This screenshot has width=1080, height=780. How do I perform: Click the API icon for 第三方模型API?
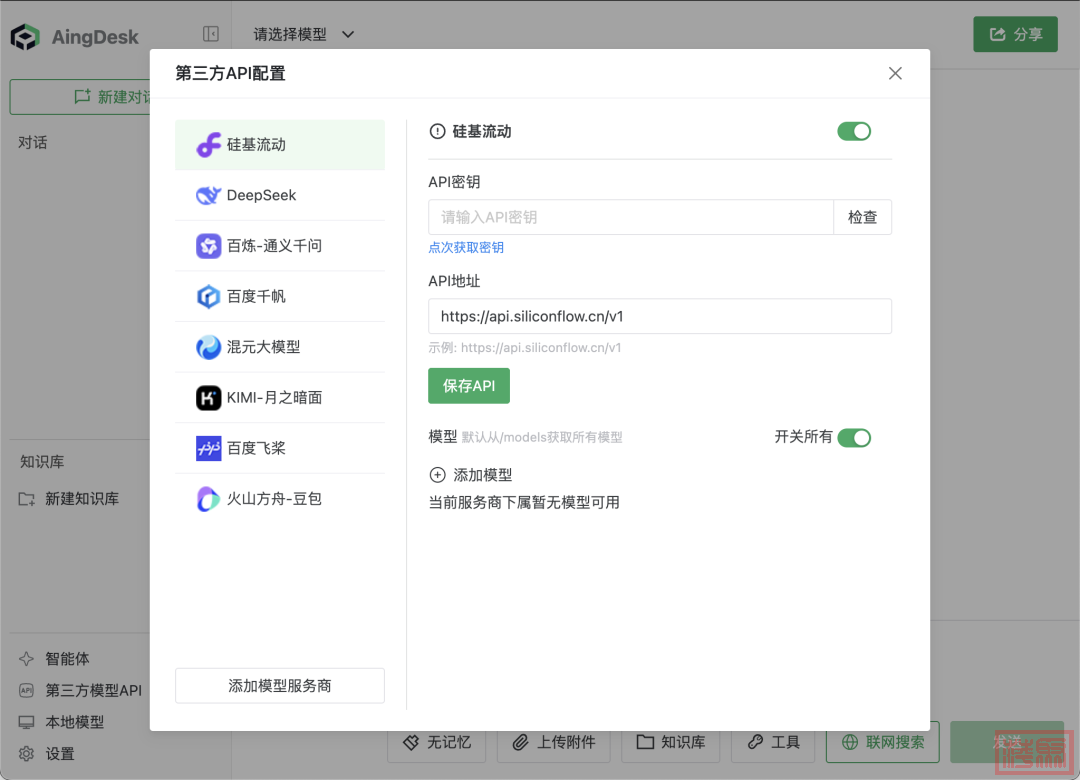(x=26, y=690)
